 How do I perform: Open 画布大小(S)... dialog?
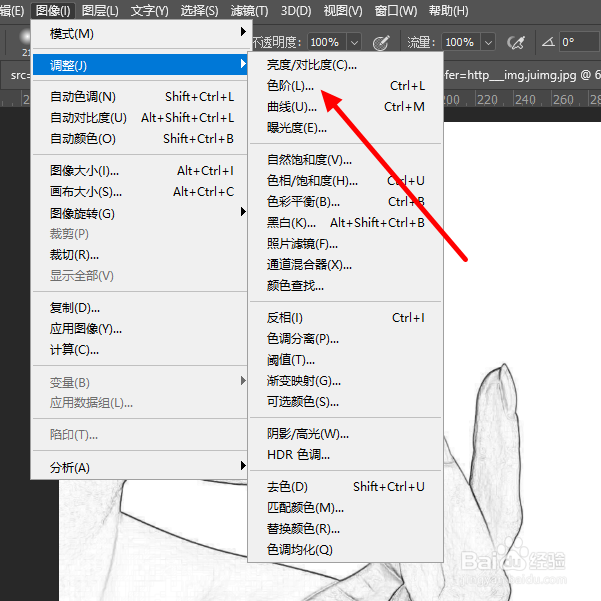(140, 192)
